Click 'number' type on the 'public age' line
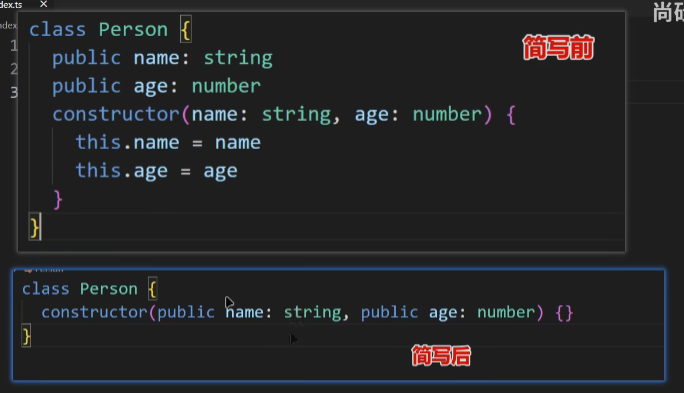684x393 pixels. (x=226, y=86)
